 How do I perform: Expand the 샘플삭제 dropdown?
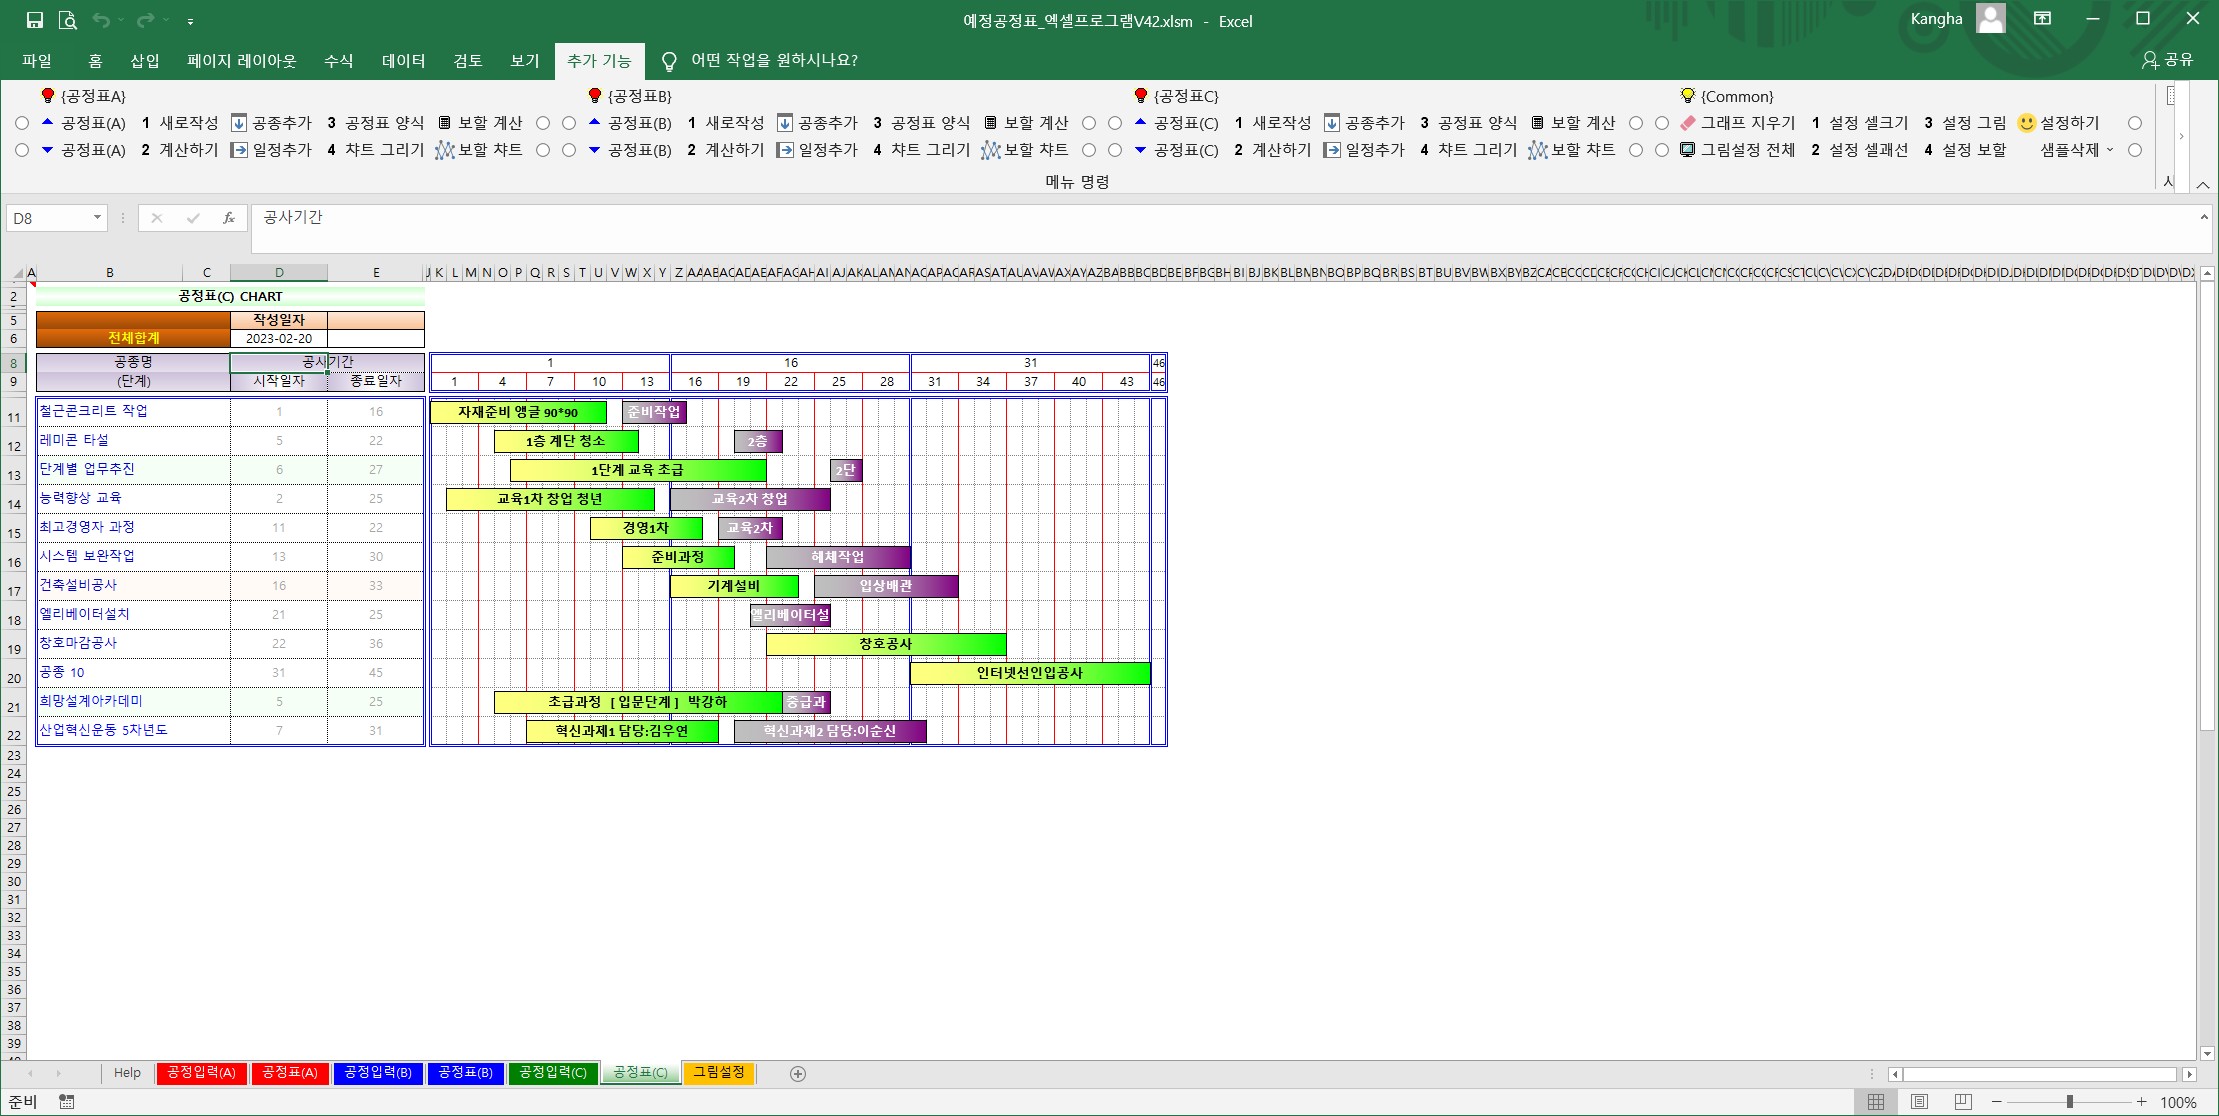[2110, 150]
